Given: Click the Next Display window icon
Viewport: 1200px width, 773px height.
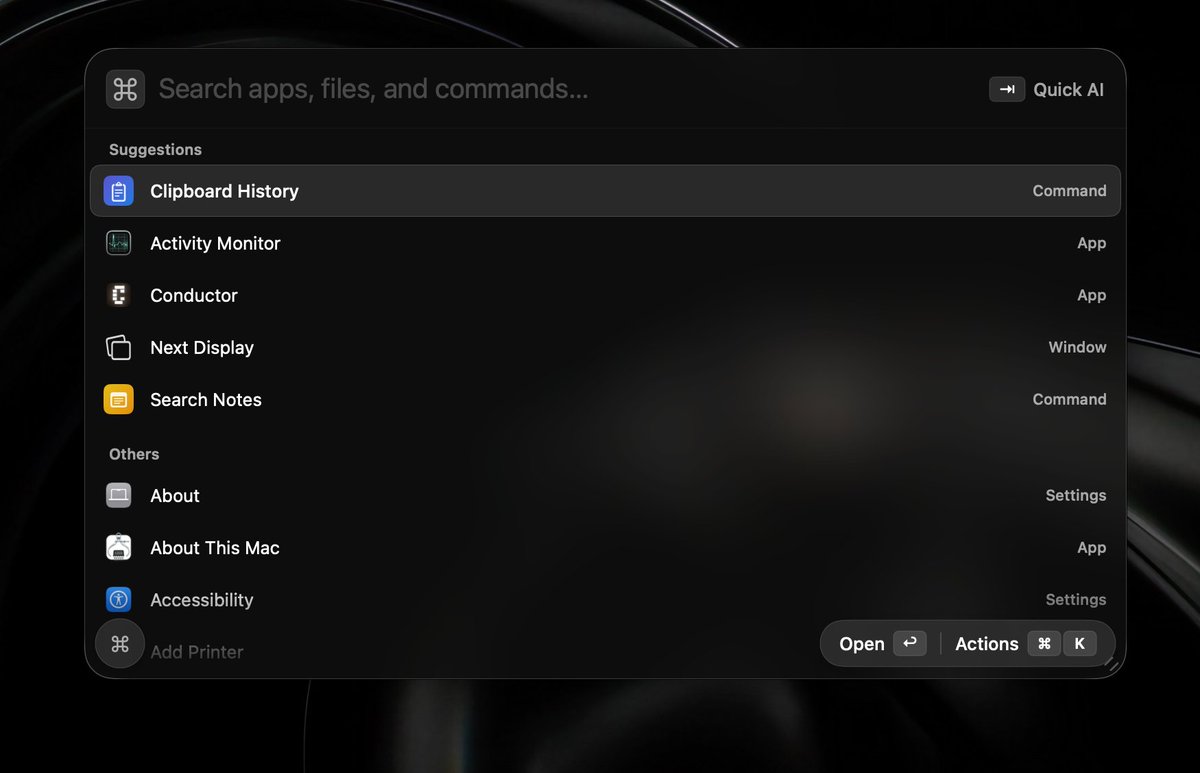Looking at the screenshot, I should [x=119, y=347].
